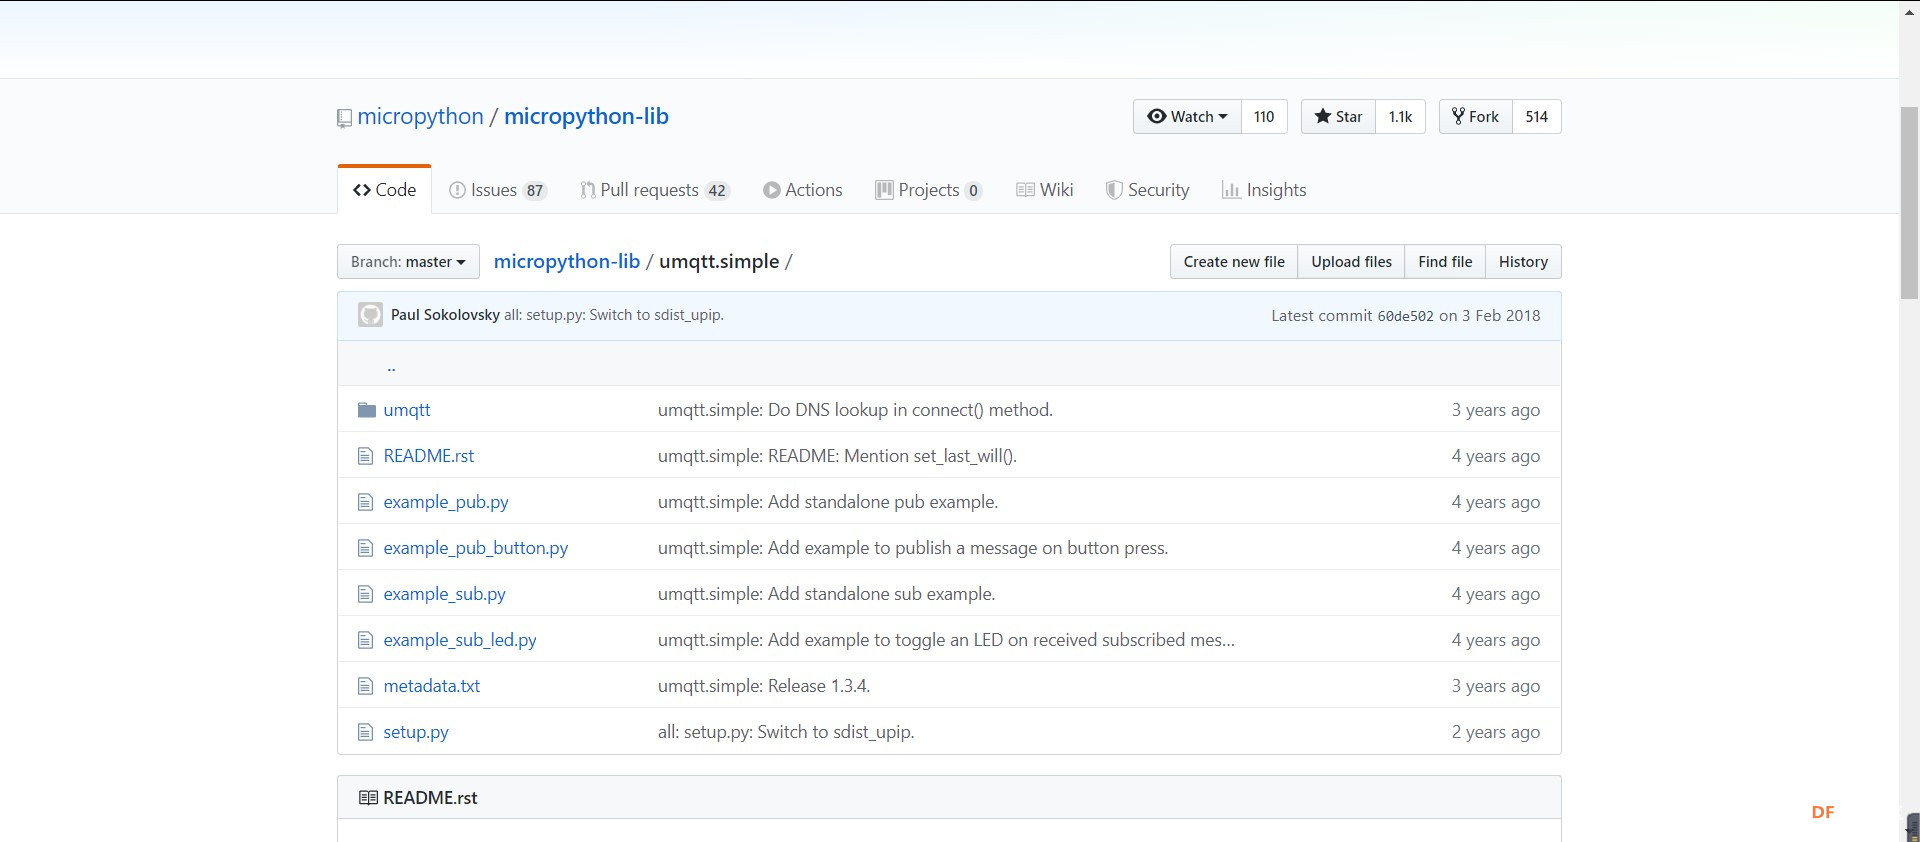This screenshot has height=842, width=1920.
Task: Click the file icon beside metadata.txt
Action: [365, 686]
